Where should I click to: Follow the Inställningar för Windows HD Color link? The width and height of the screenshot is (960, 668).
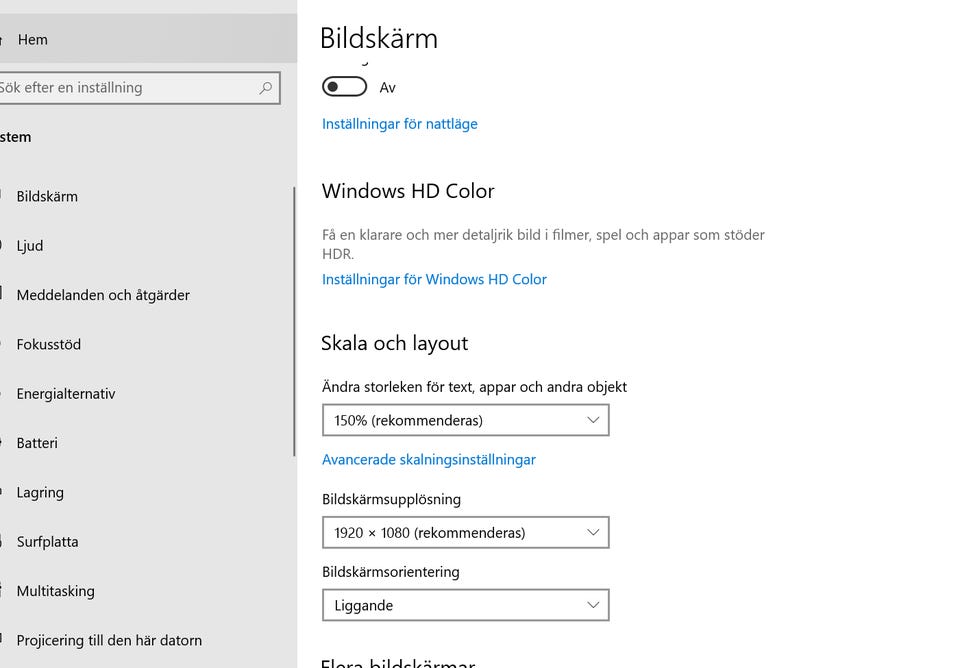point(434,279)
